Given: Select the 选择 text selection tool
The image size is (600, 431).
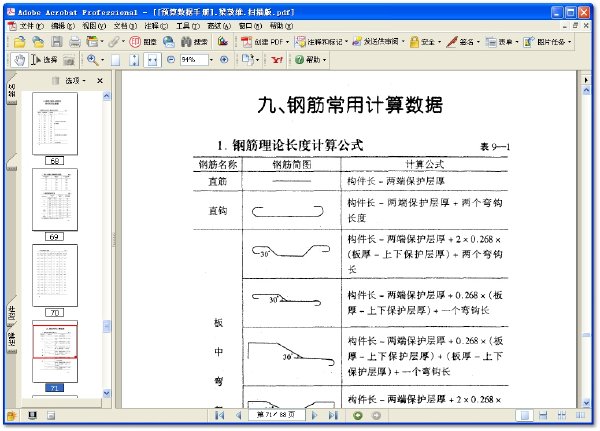Looking at the screenshot, I should coord(44,60).
